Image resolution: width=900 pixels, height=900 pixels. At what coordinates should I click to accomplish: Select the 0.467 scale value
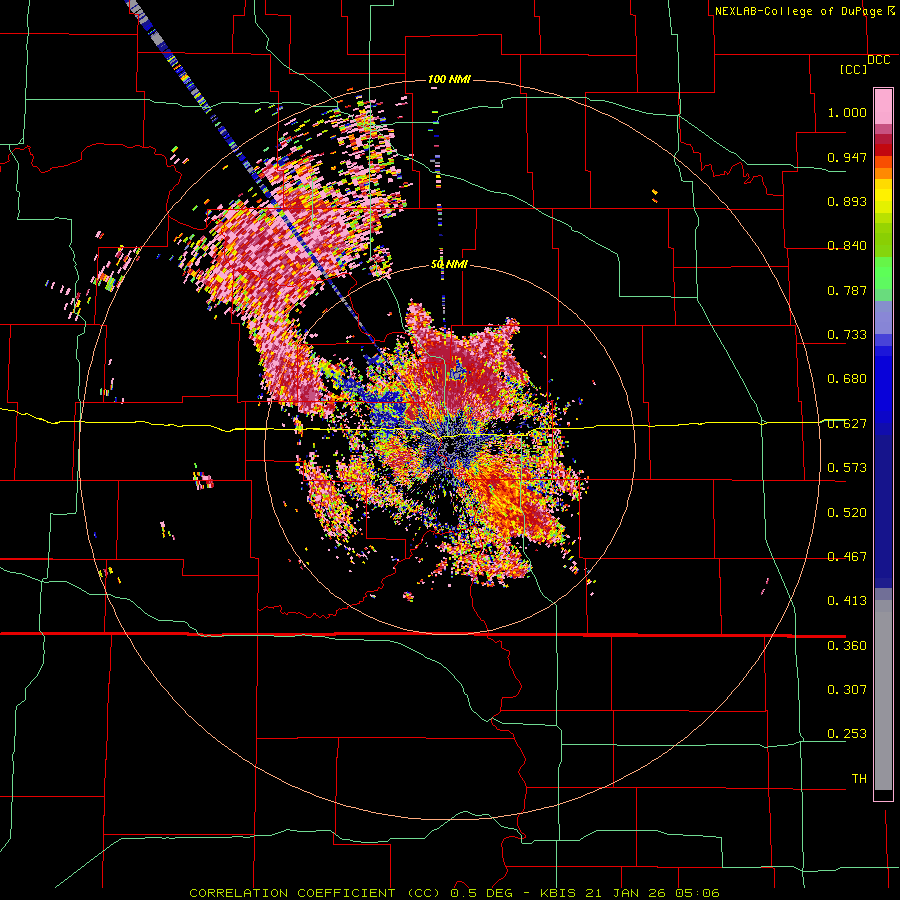click(847, 557)
